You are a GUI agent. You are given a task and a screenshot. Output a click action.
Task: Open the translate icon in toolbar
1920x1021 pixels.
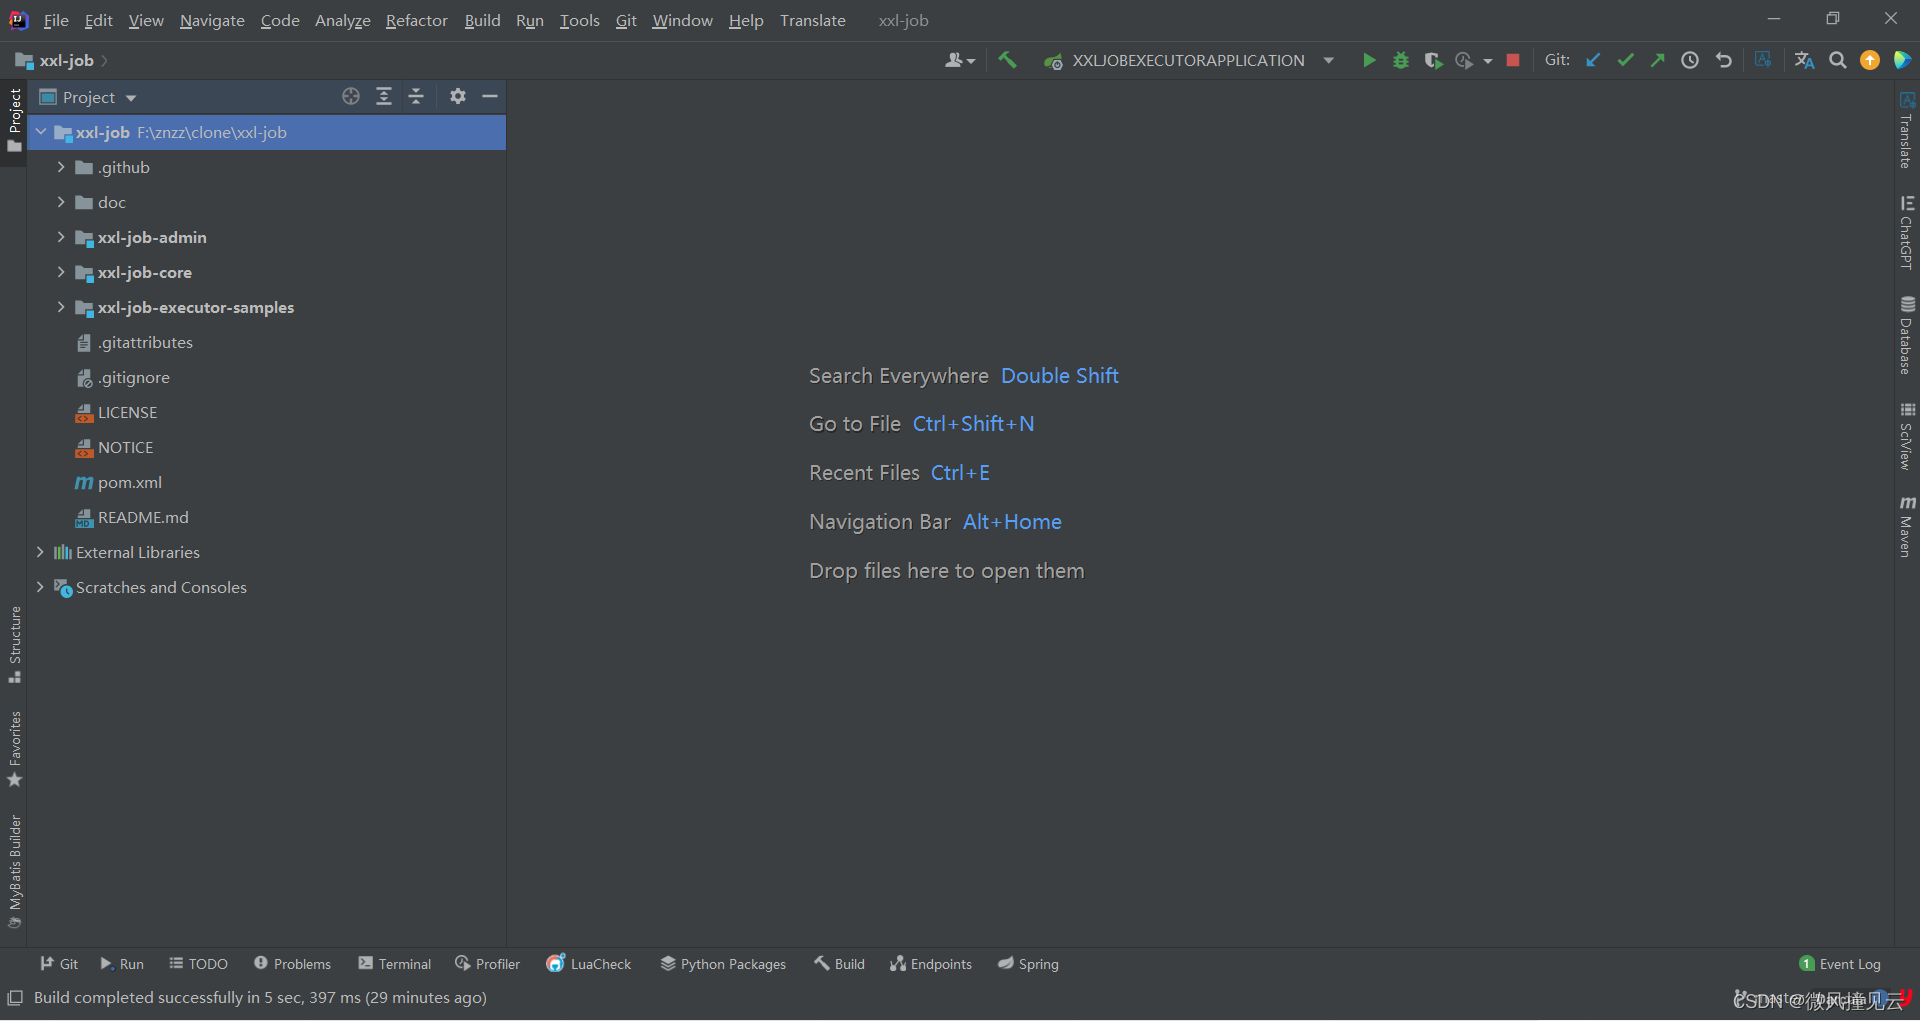[1804, 61]
